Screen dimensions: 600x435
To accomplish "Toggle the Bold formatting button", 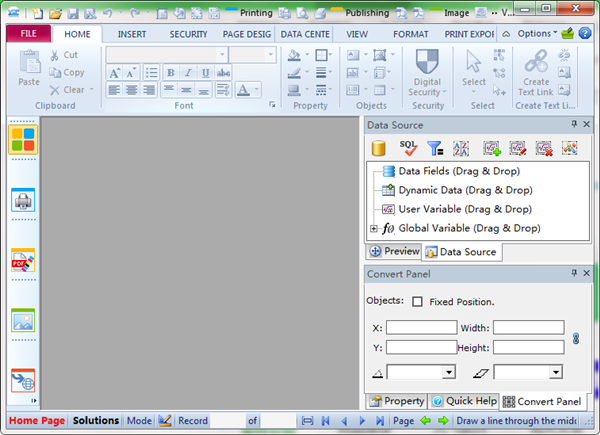I will coord(170,73).
